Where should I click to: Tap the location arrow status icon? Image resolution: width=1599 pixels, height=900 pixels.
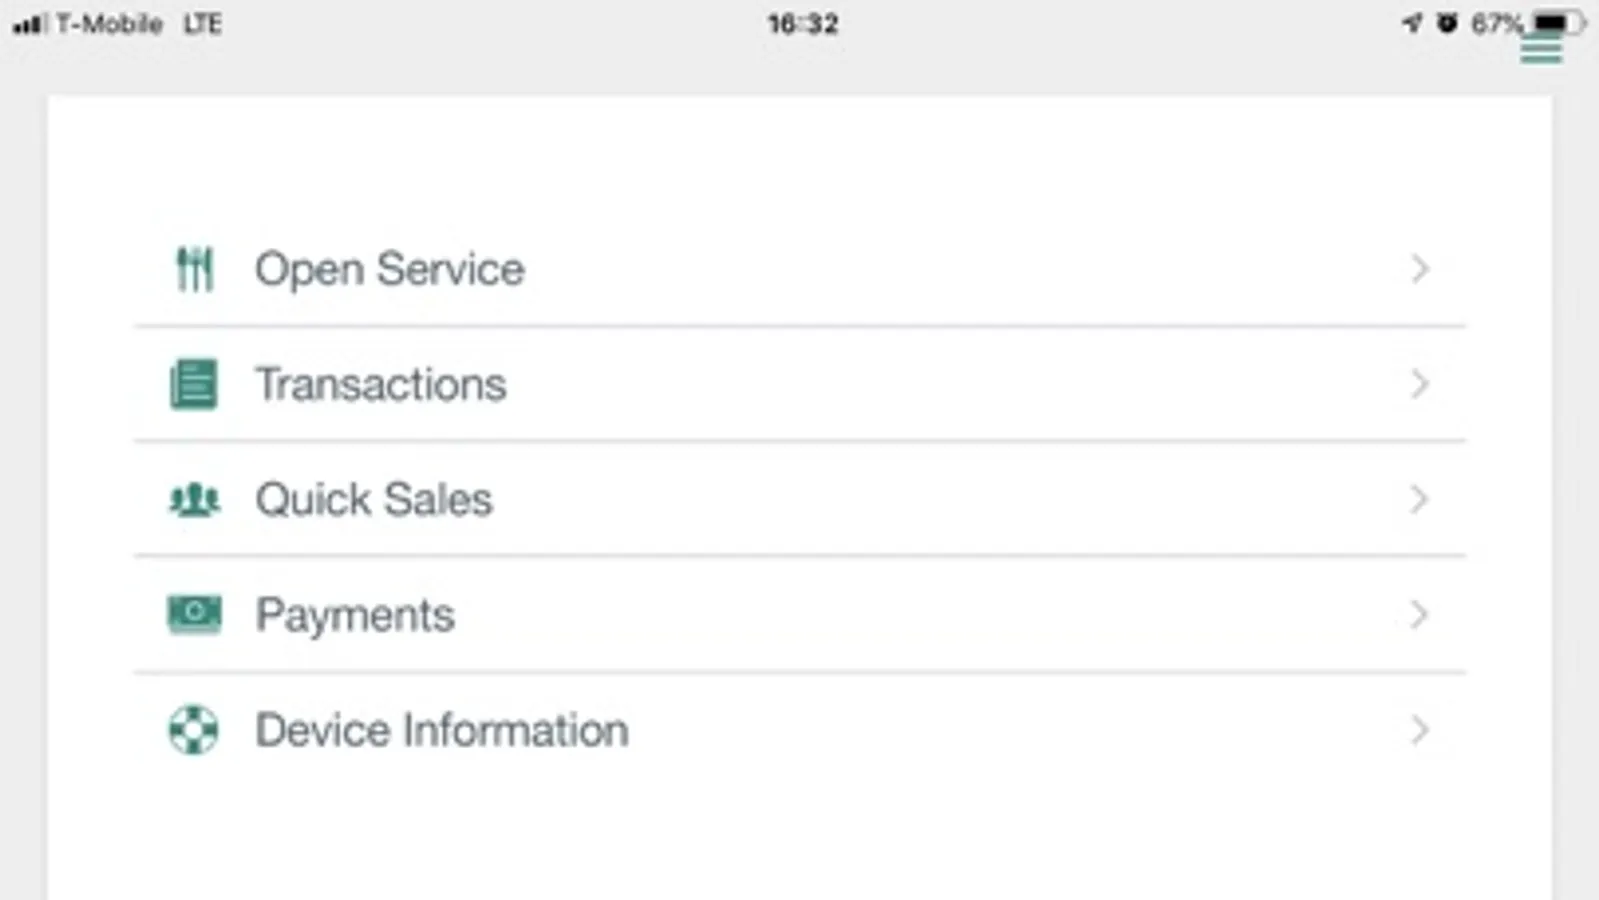[x=1412, y=23]
